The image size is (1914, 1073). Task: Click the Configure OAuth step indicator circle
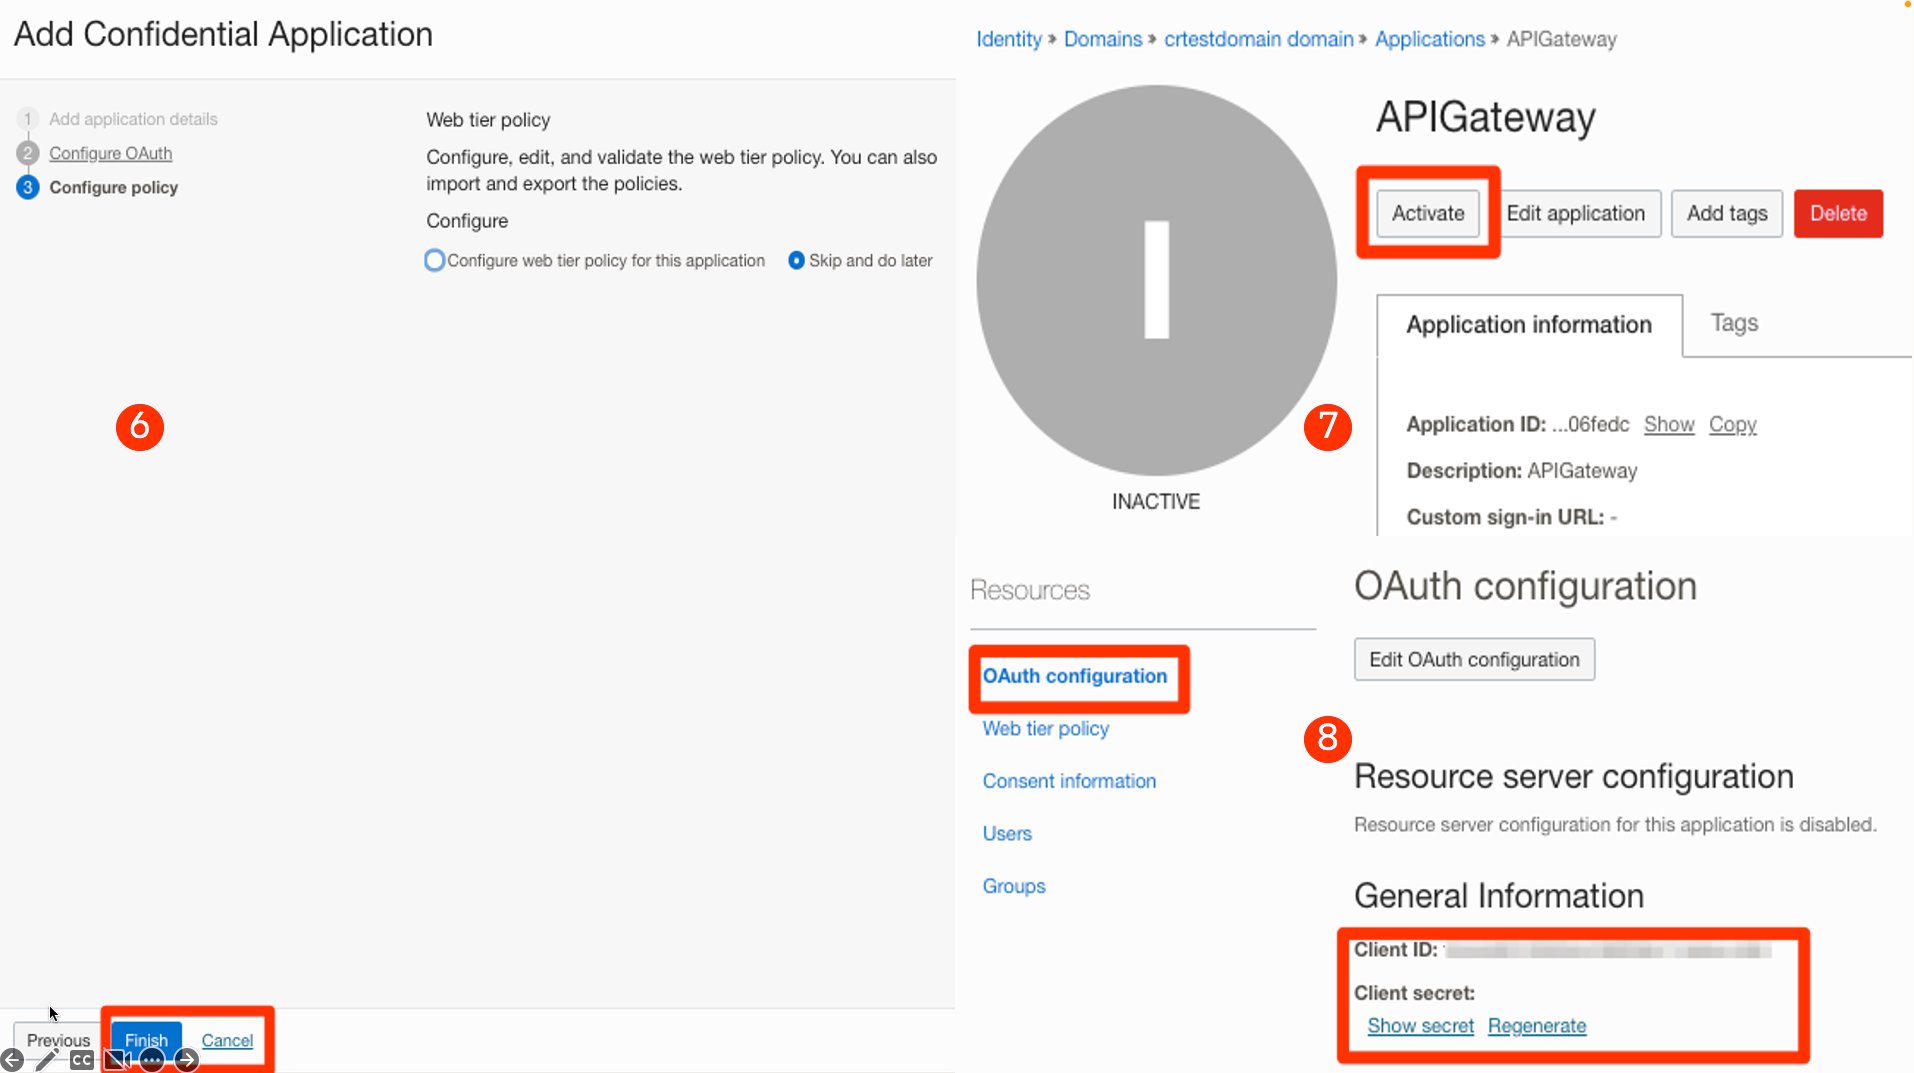(x=27, y=153)
